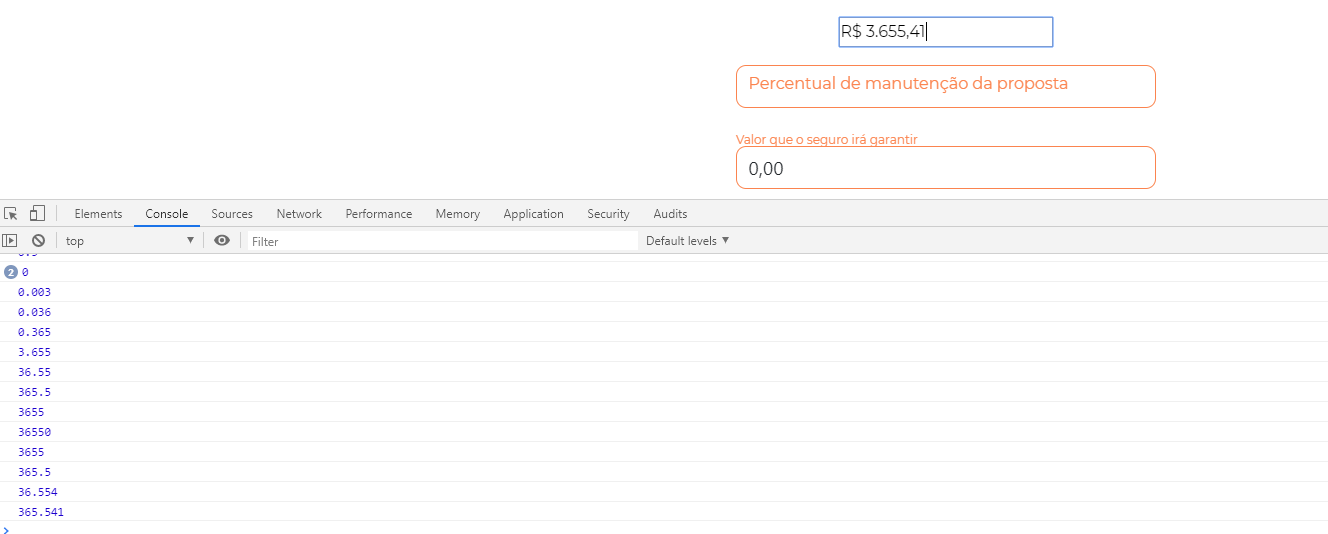Clear console with the ban icon
Screen dimensions: 1328x534
tap(38, 241)
